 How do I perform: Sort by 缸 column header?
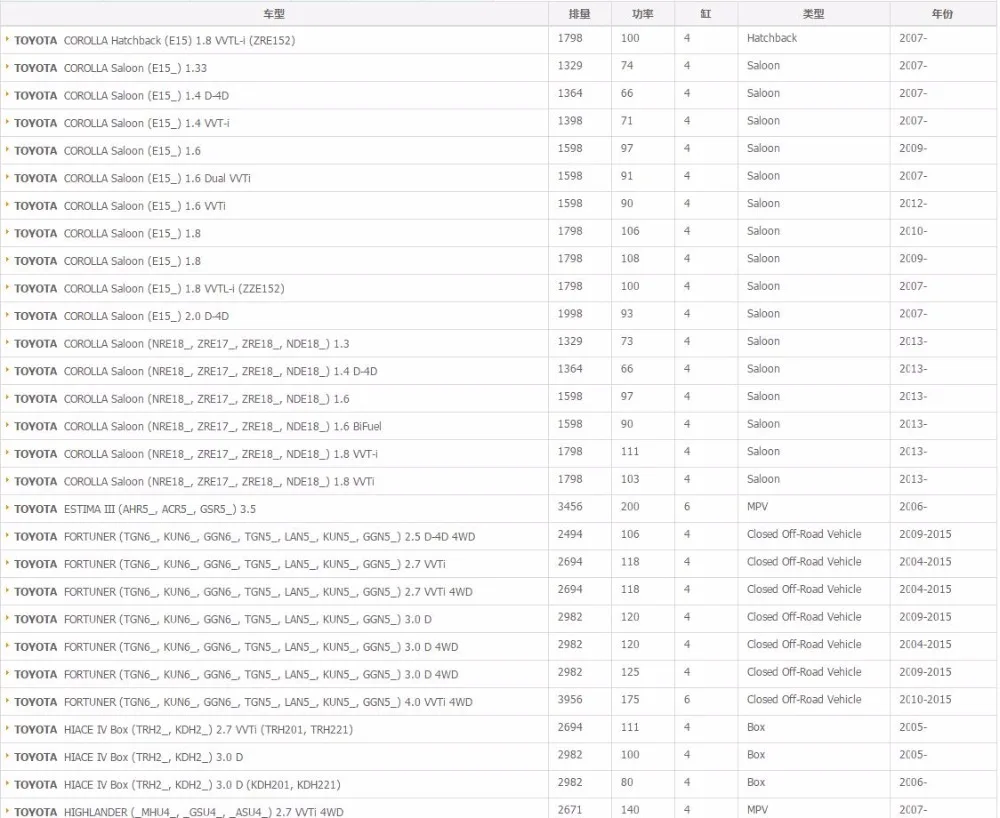pyautogui.click(x=705, y=14)
